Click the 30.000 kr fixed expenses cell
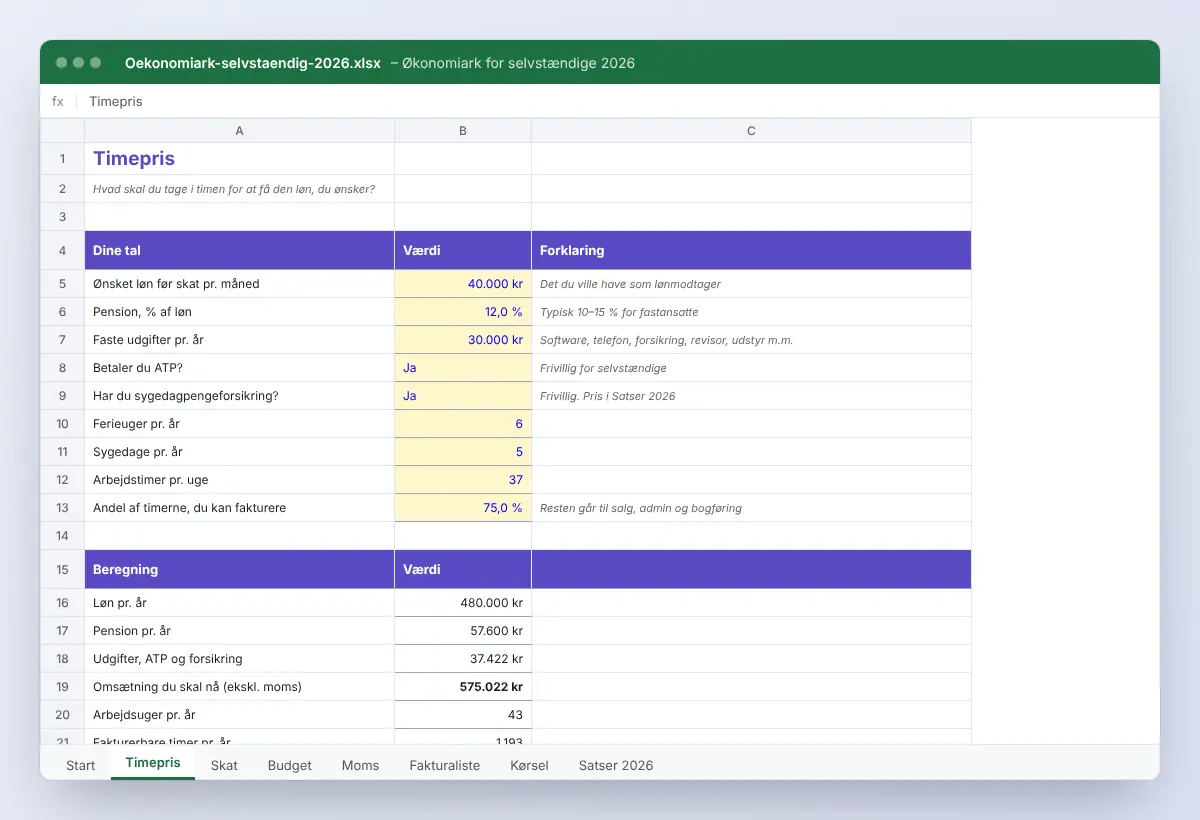The height and width of the screenshot is (820, 1200). (463, 340)
